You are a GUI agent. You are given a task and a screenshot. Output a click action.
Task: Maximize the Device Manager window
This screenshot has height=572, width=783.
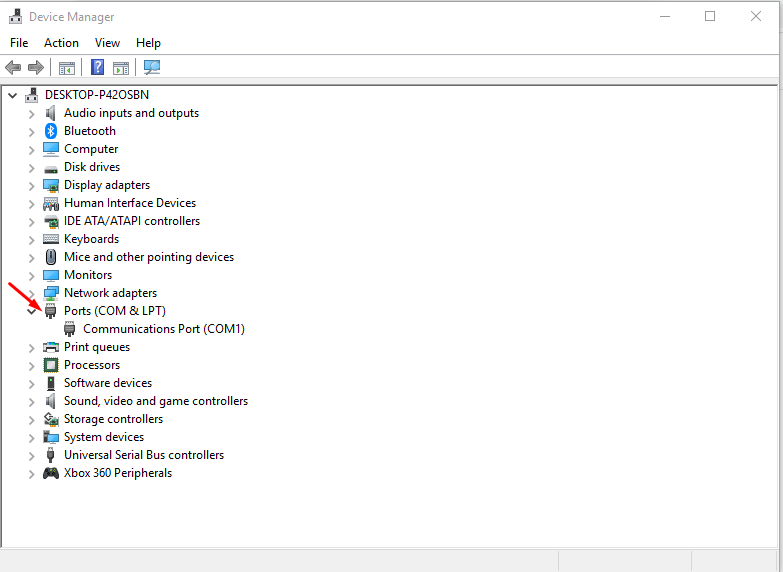(710, 16)
